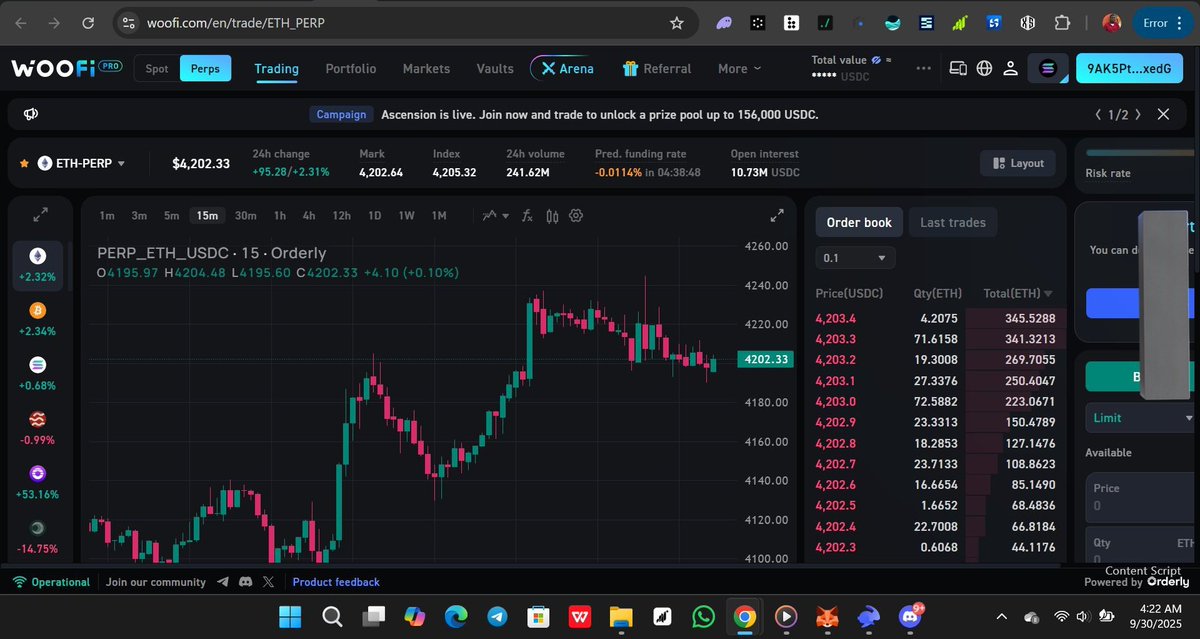The image size is (1200, 639).
Task: Select Bitcoin in the market sidebar
Action: coord(38,318)
